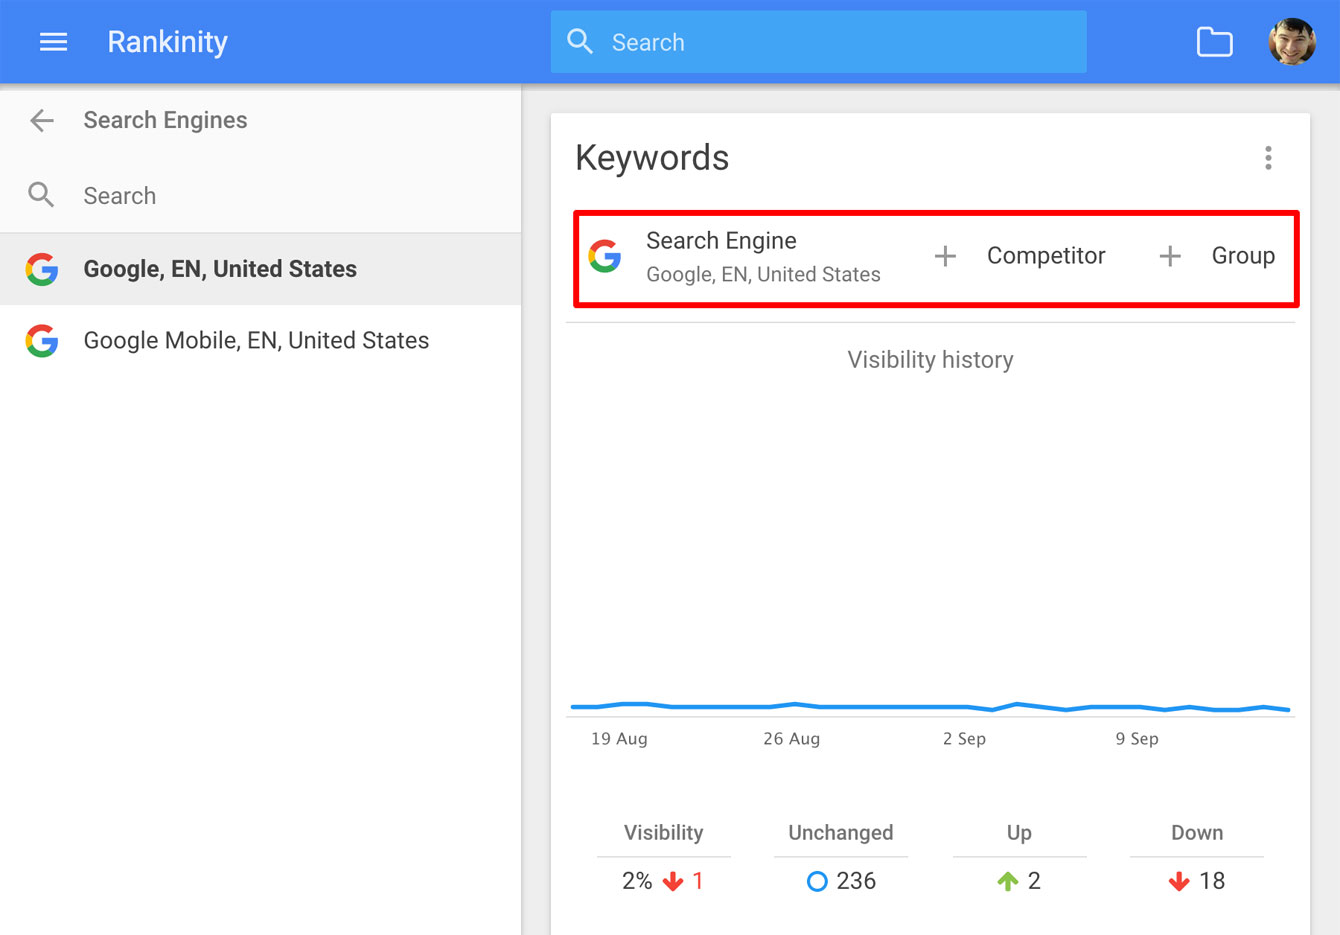Open the Search Engine selector
Image resolution: width=1340 pixels, height=935 pixels.
click(x=735, y=257)
